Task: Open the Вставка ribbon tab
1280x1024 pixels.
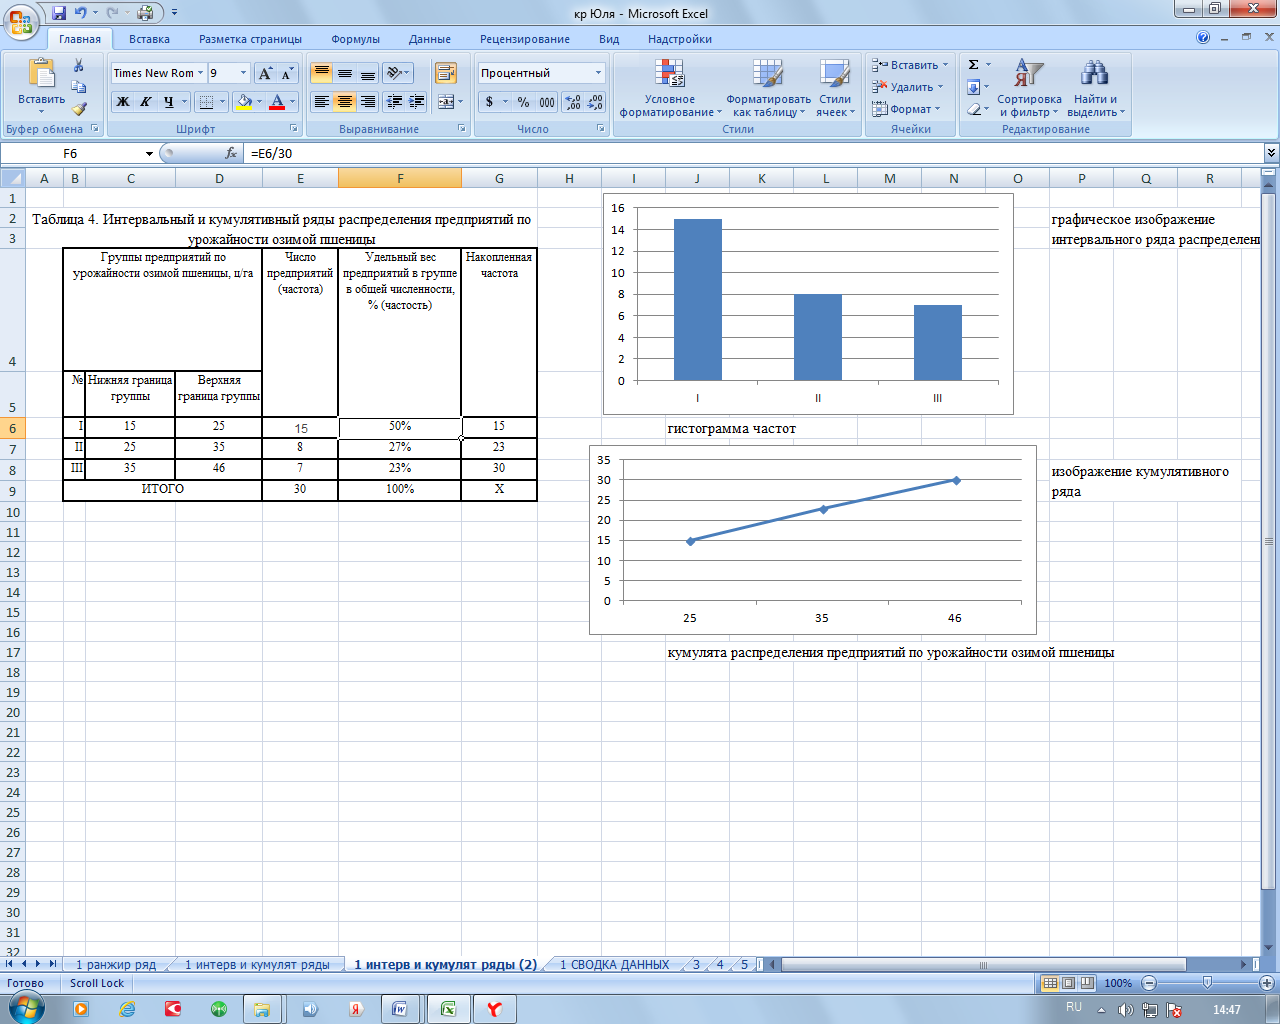Action: tap(149, 39)
